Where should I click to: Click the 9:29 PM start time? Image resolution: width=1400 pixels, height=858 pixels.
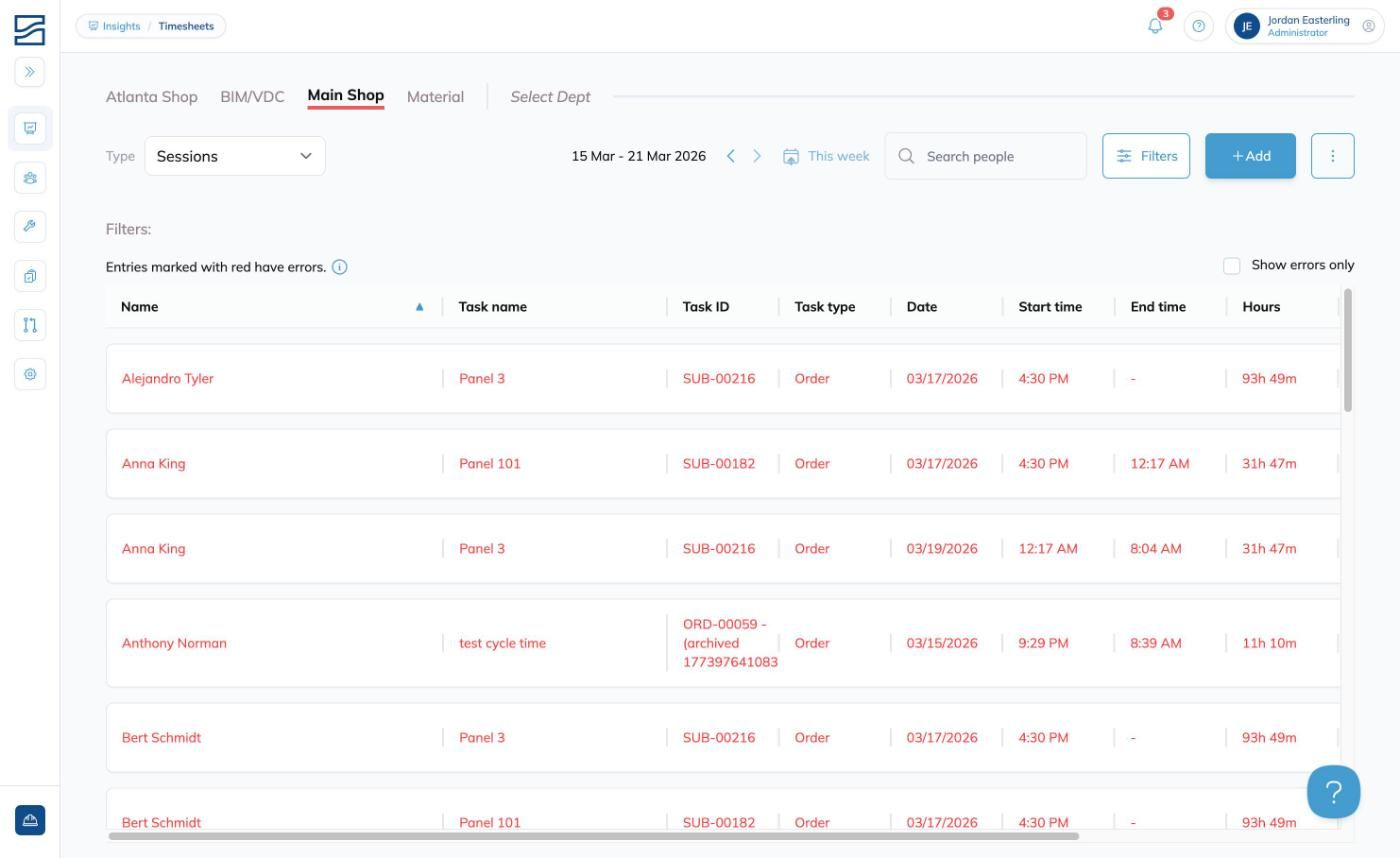click(x=1044, y=643)
